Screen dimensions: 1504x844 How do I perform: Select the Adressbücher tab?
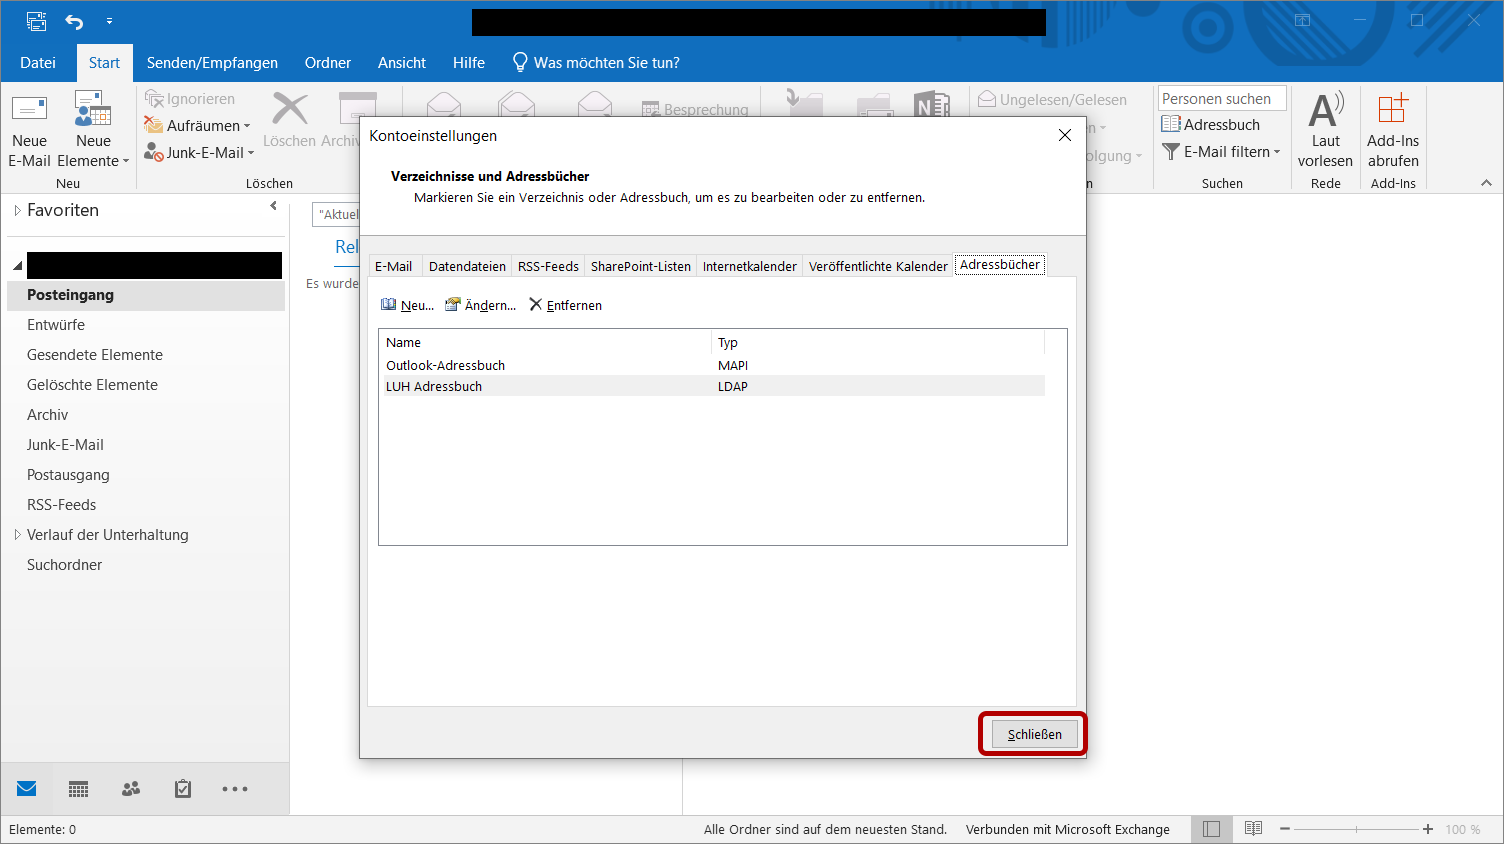[x=1000, y=265]
